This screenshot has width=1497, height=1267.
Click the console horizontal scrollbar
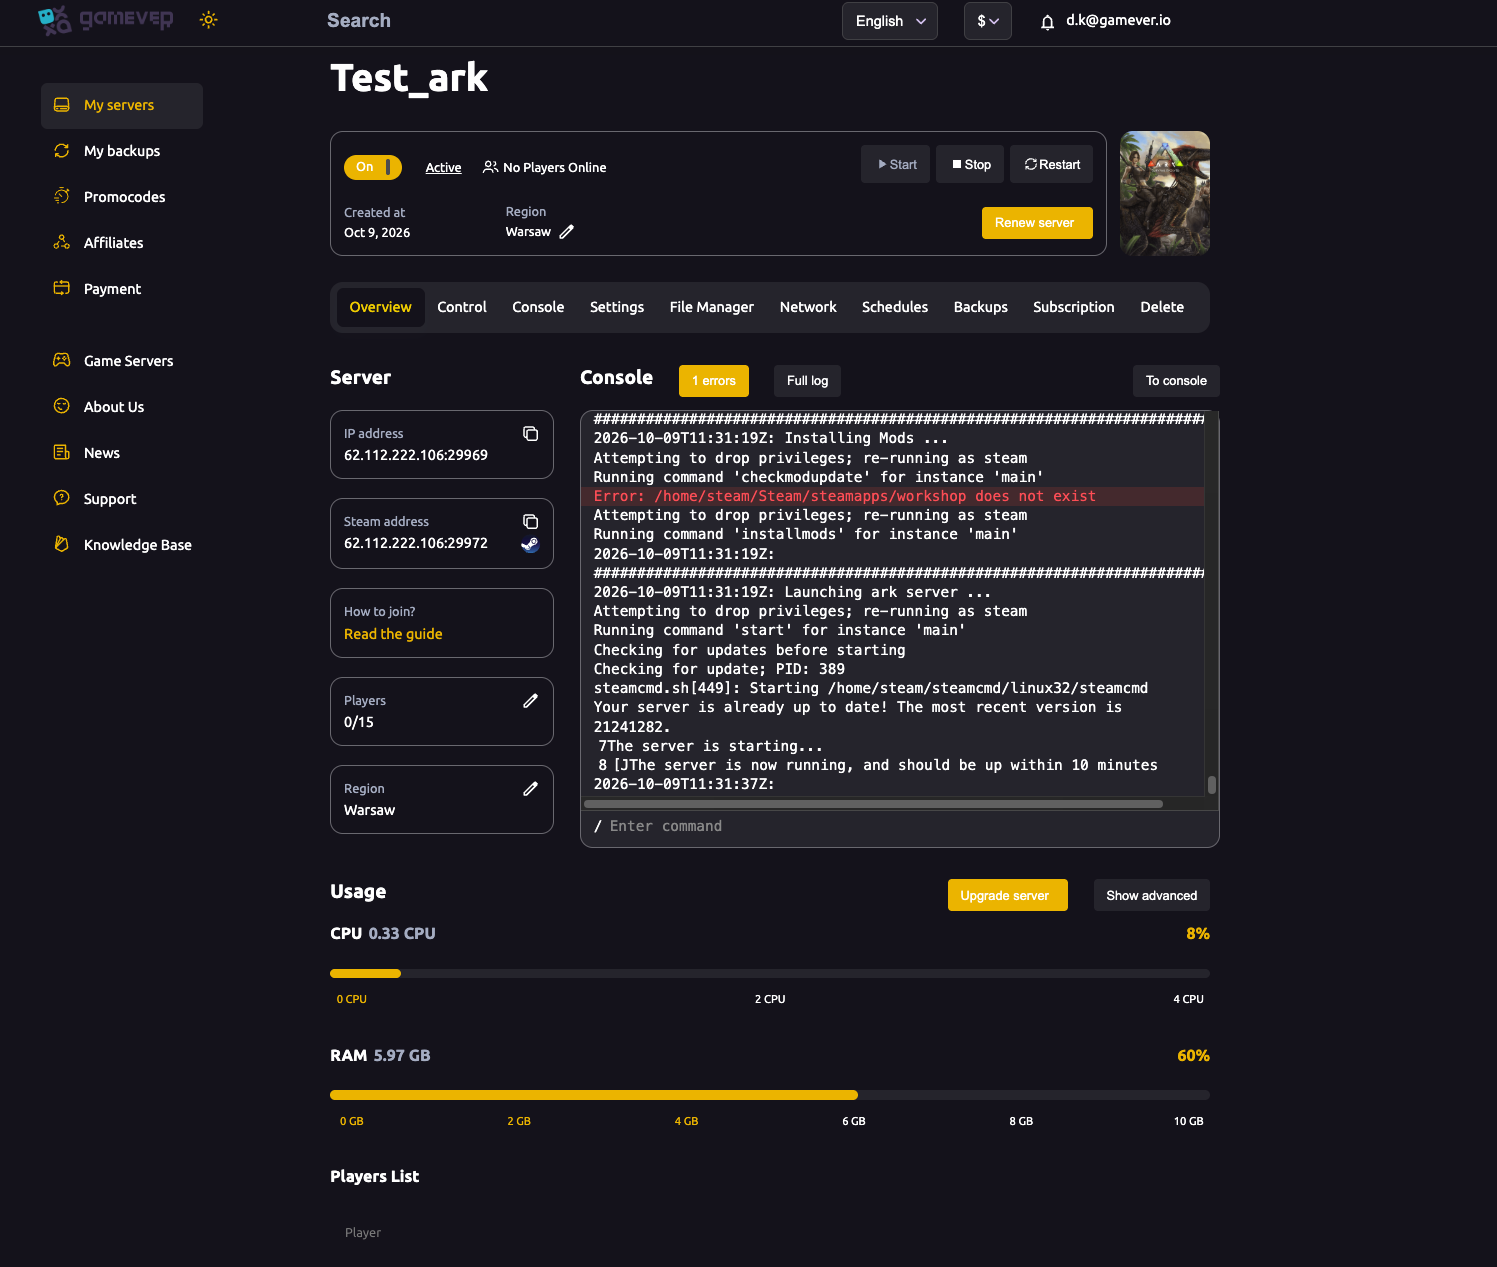click(x=873, y=803)
